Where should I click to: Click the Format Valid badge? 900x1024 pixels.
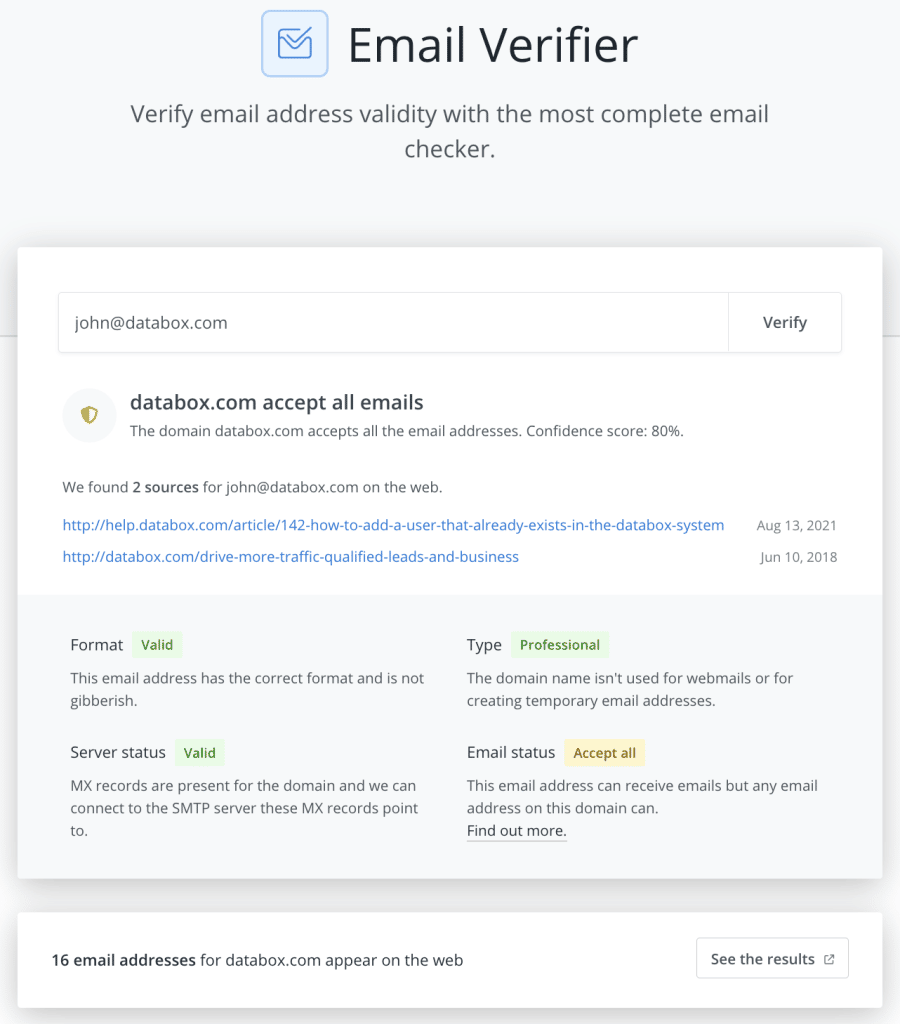click(157, 645)
